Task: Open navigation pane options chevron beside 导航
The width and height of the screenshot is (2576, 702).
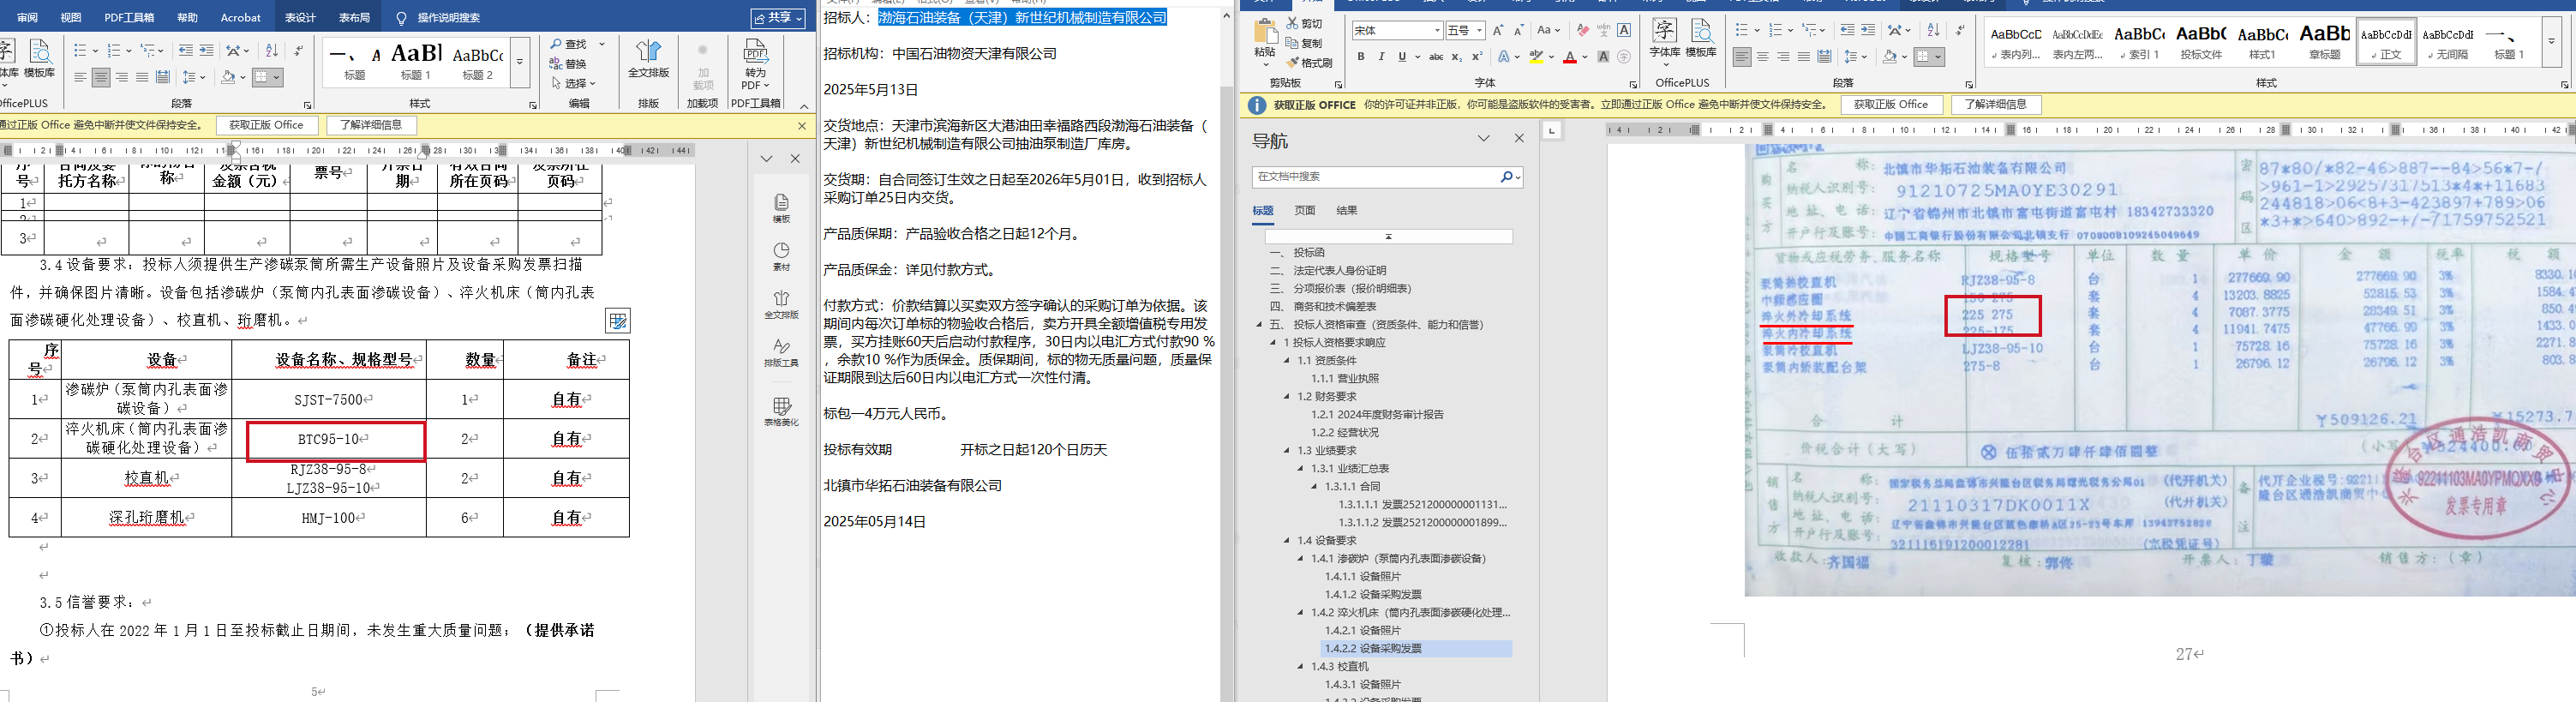Action: (1484, 139)
